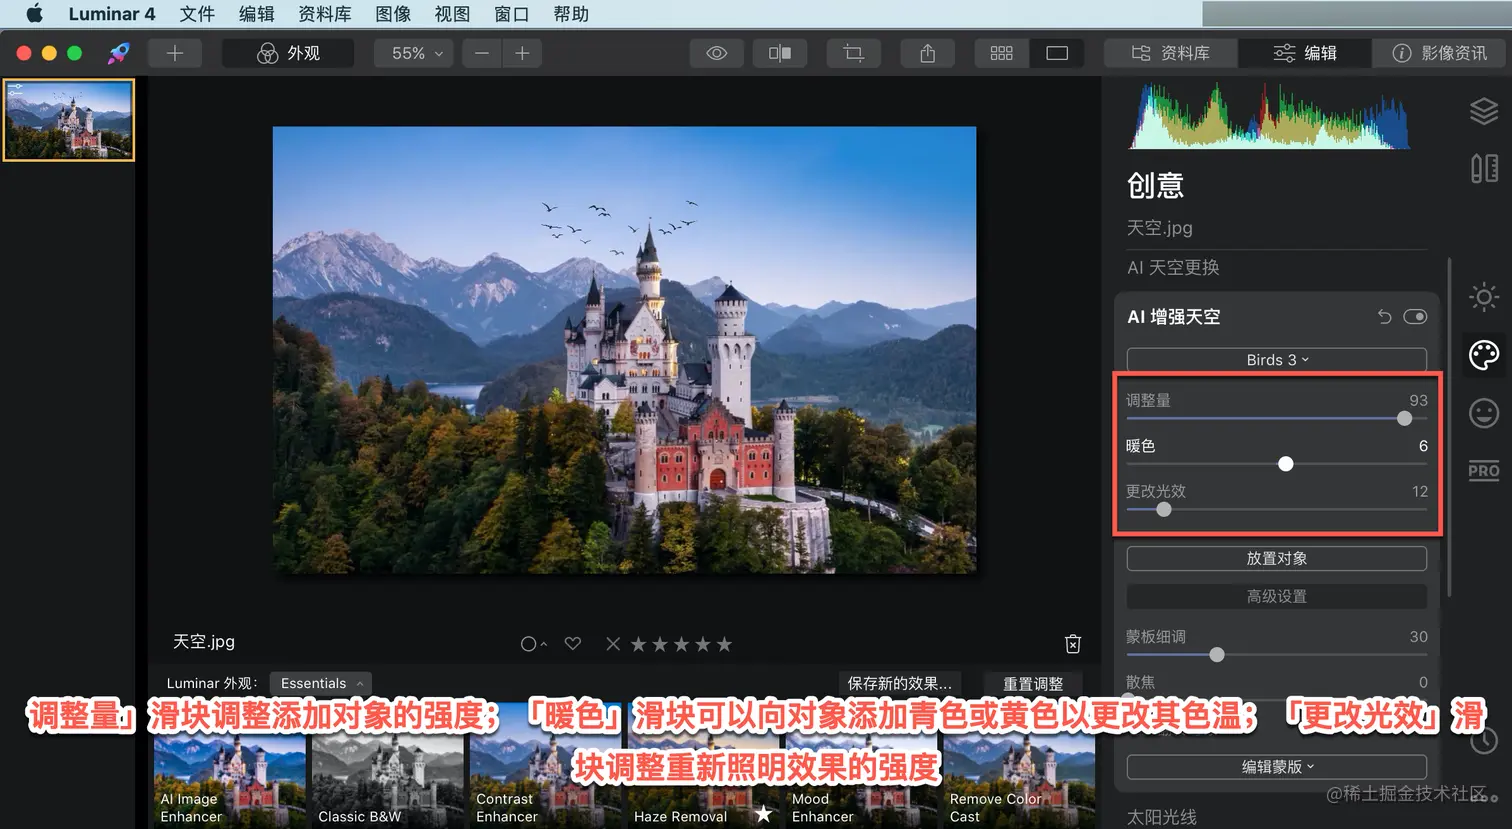This screenshot has width=1512, height=829.
Task: Collapse the AI 增强天空 panel header
Action: pos(1174,317)
